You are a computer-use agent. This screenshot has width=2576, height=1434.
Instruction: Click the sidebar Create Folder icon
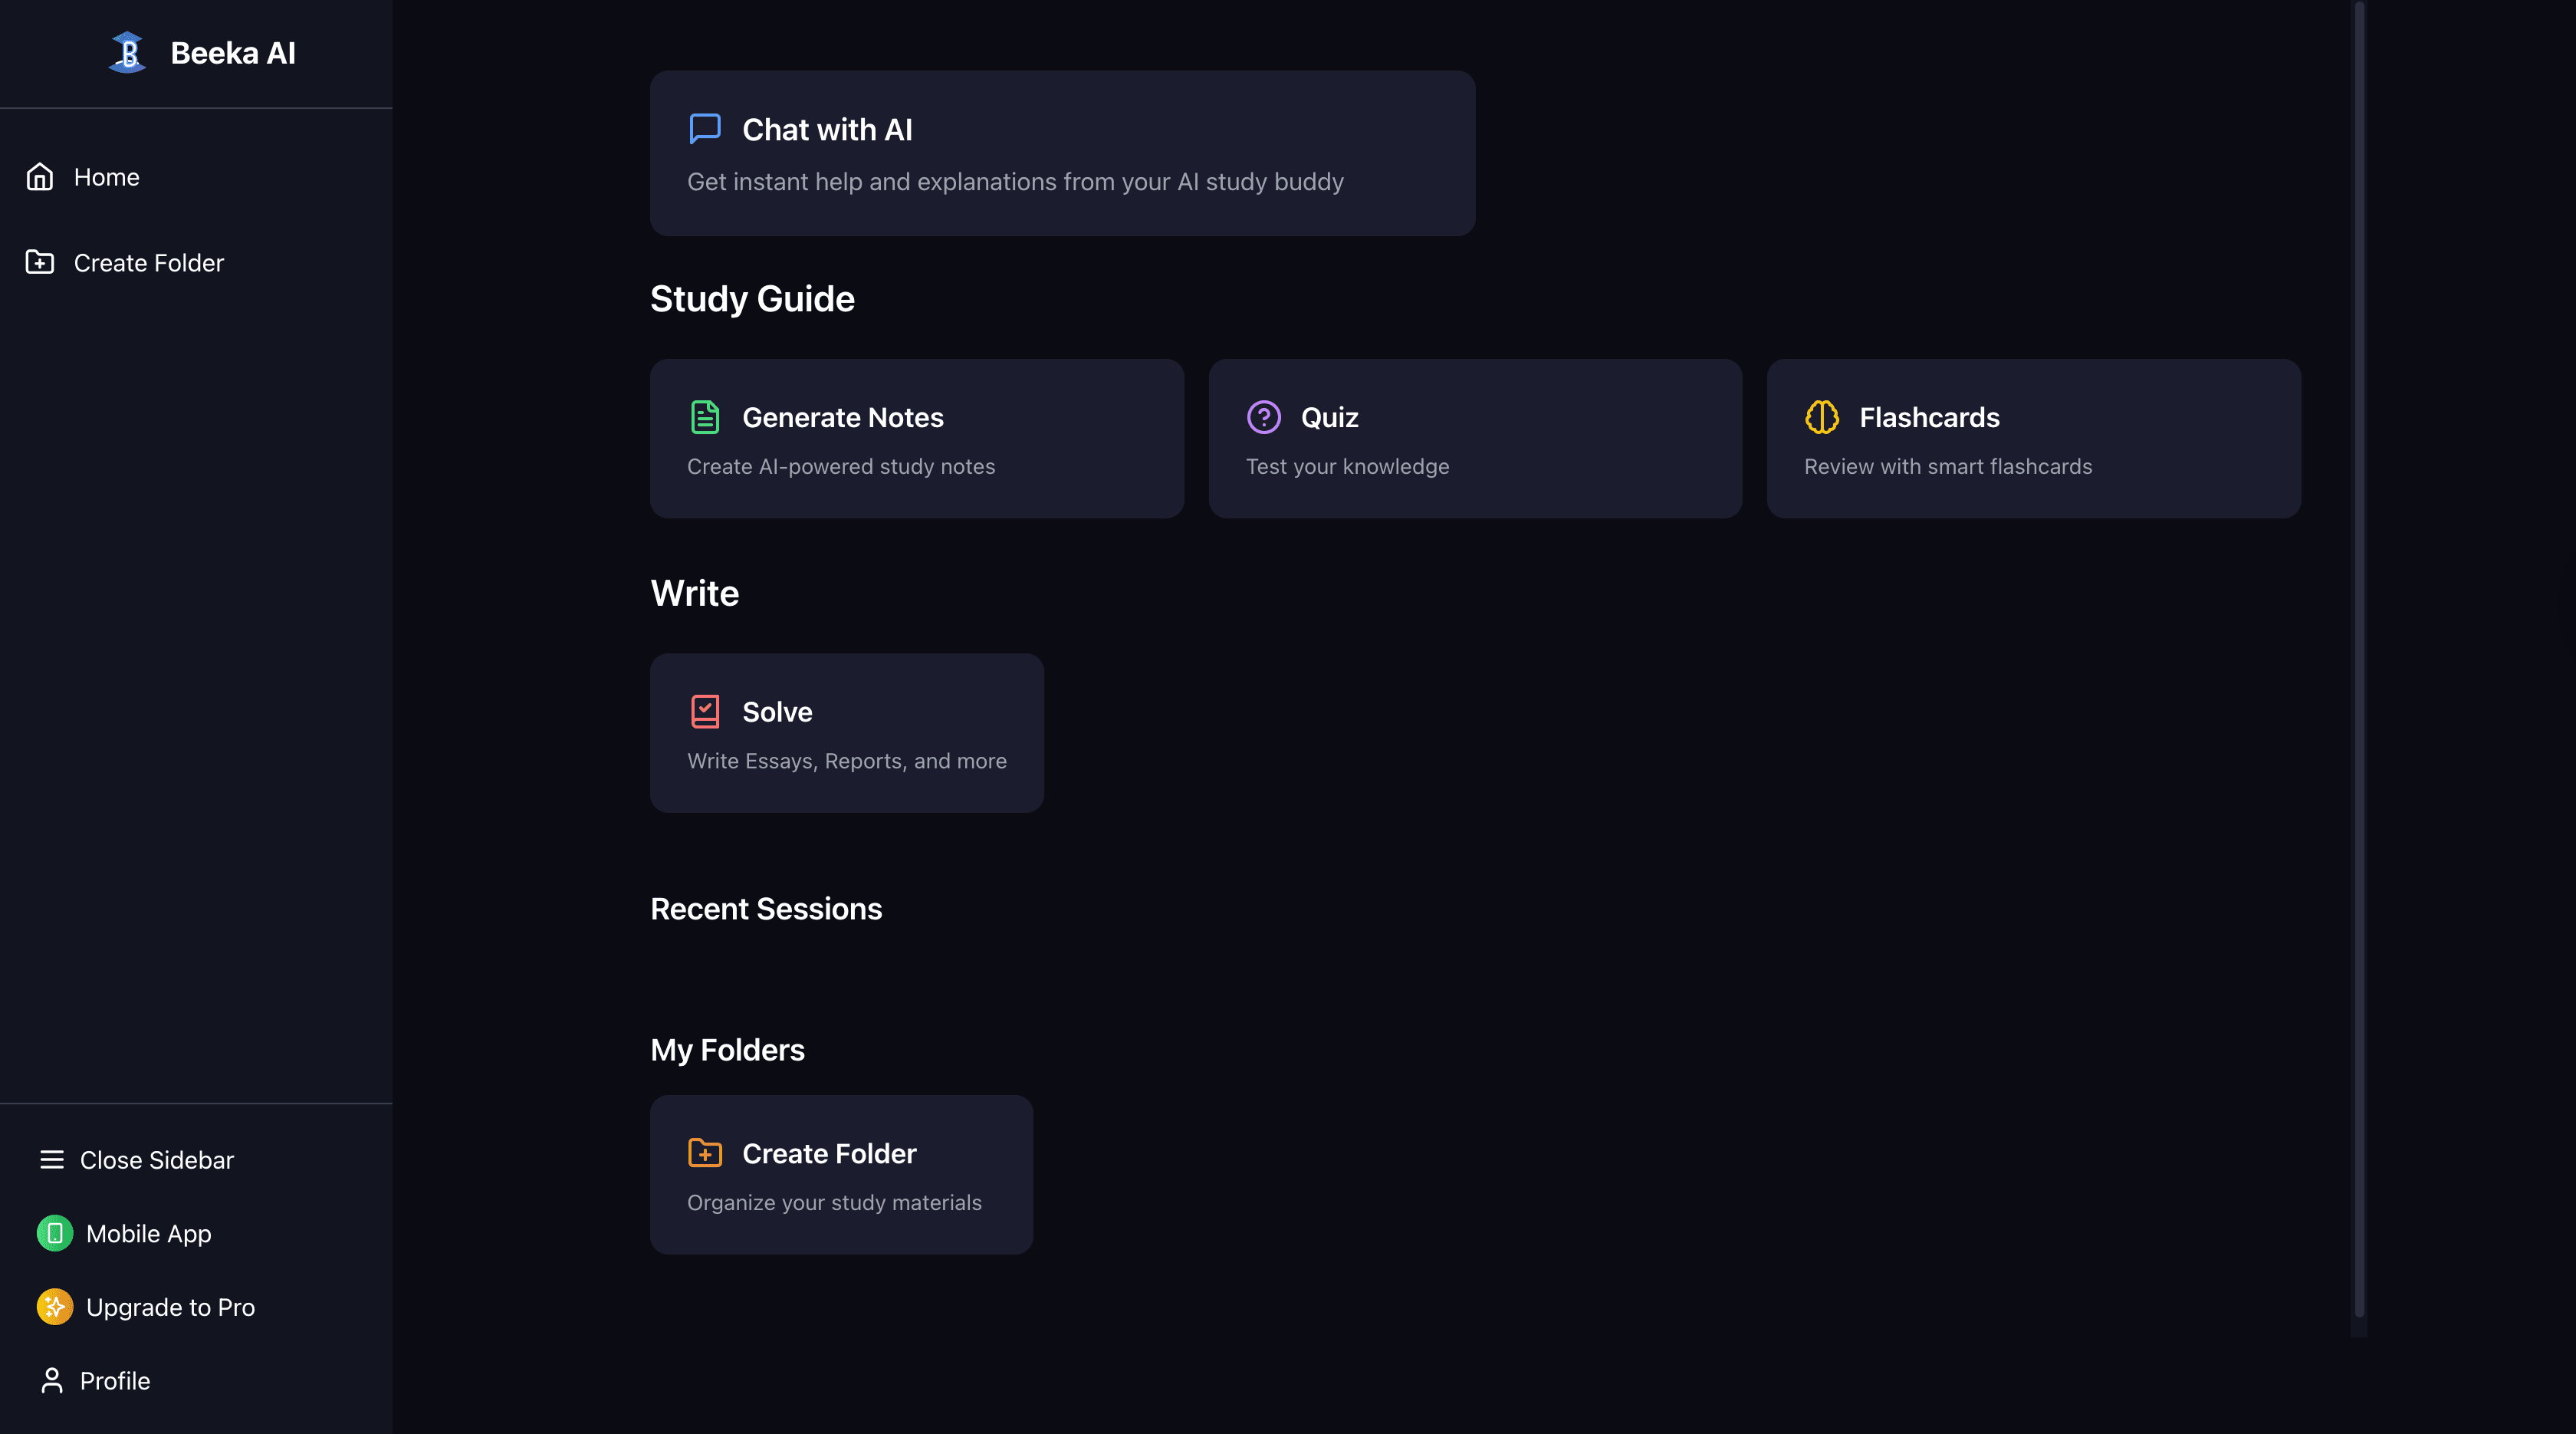click(x=40, y=263)
